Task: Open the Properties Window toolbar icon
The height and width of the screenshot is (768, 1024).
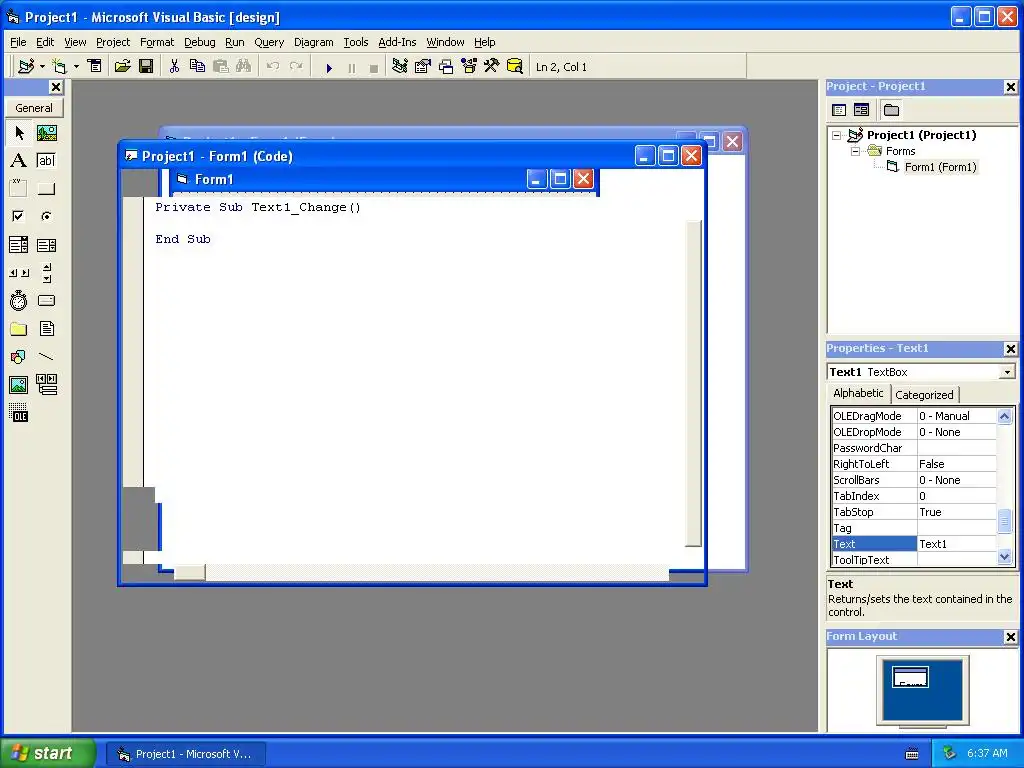Action: [x=423, y=67]
